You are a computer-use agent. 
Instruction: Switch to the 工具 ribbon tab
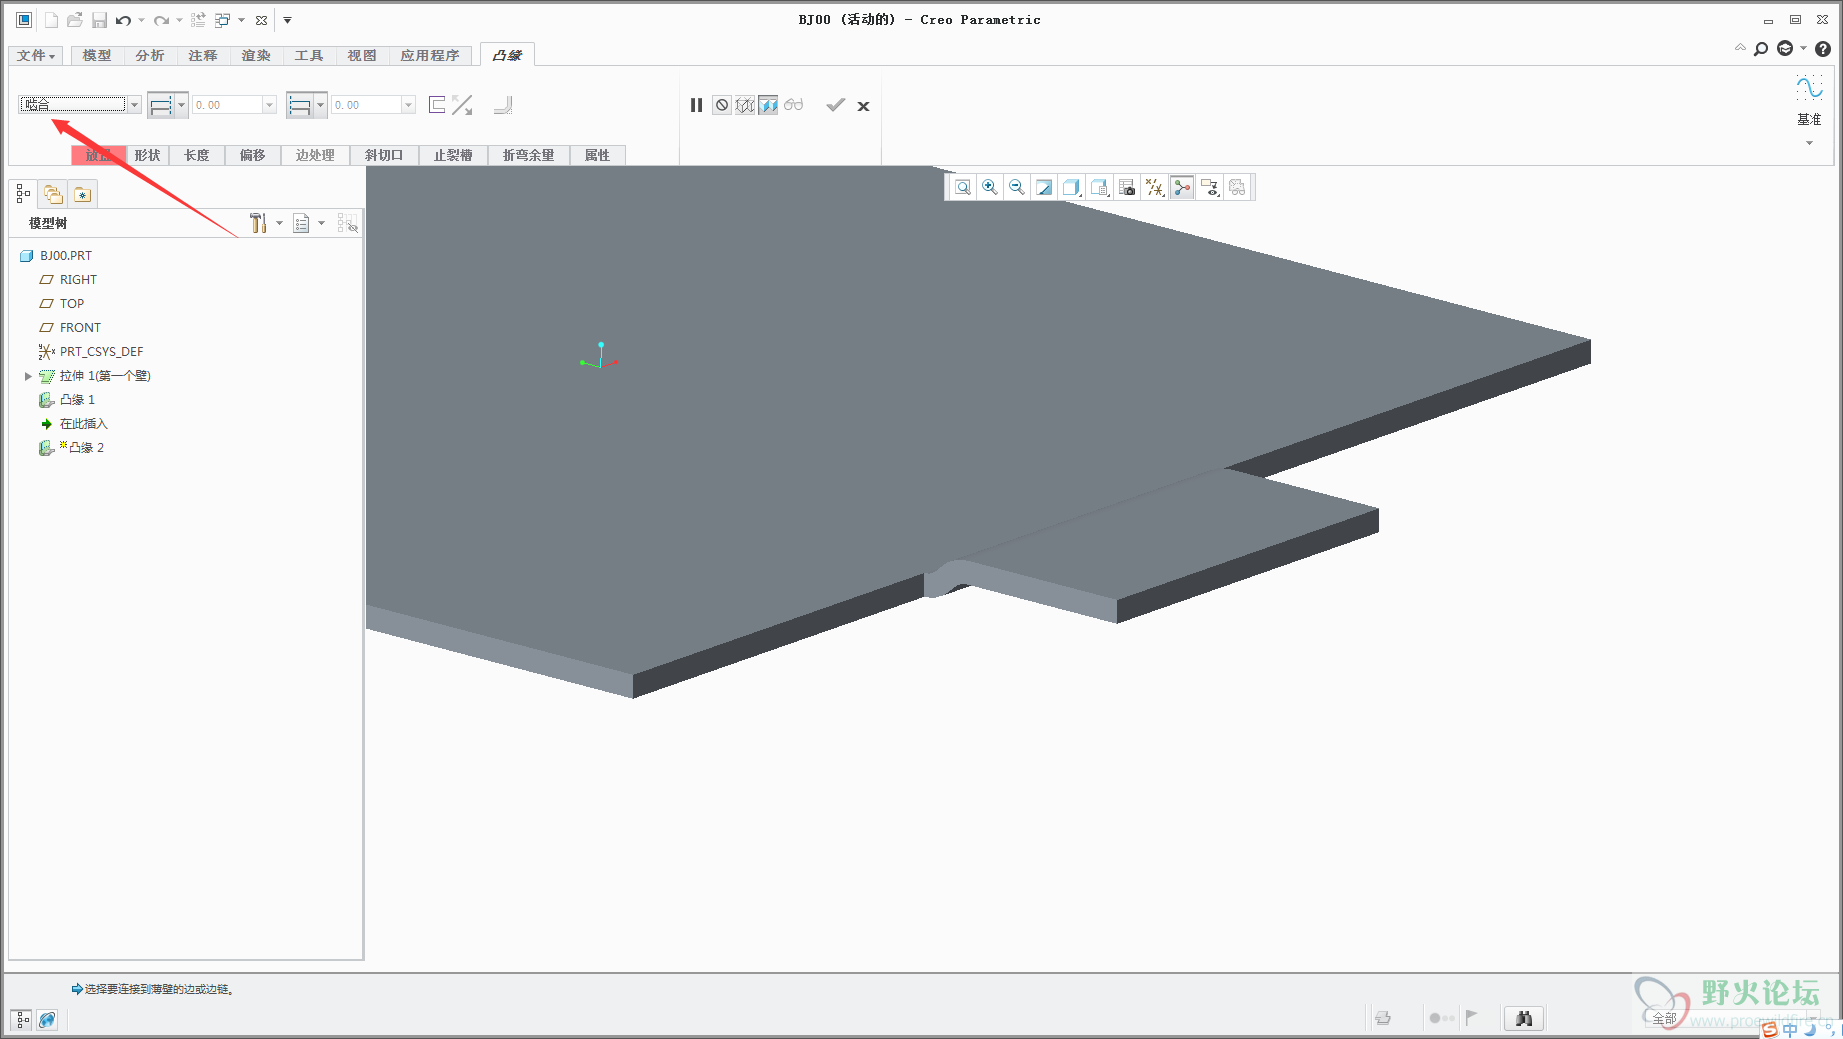[309, 56]
